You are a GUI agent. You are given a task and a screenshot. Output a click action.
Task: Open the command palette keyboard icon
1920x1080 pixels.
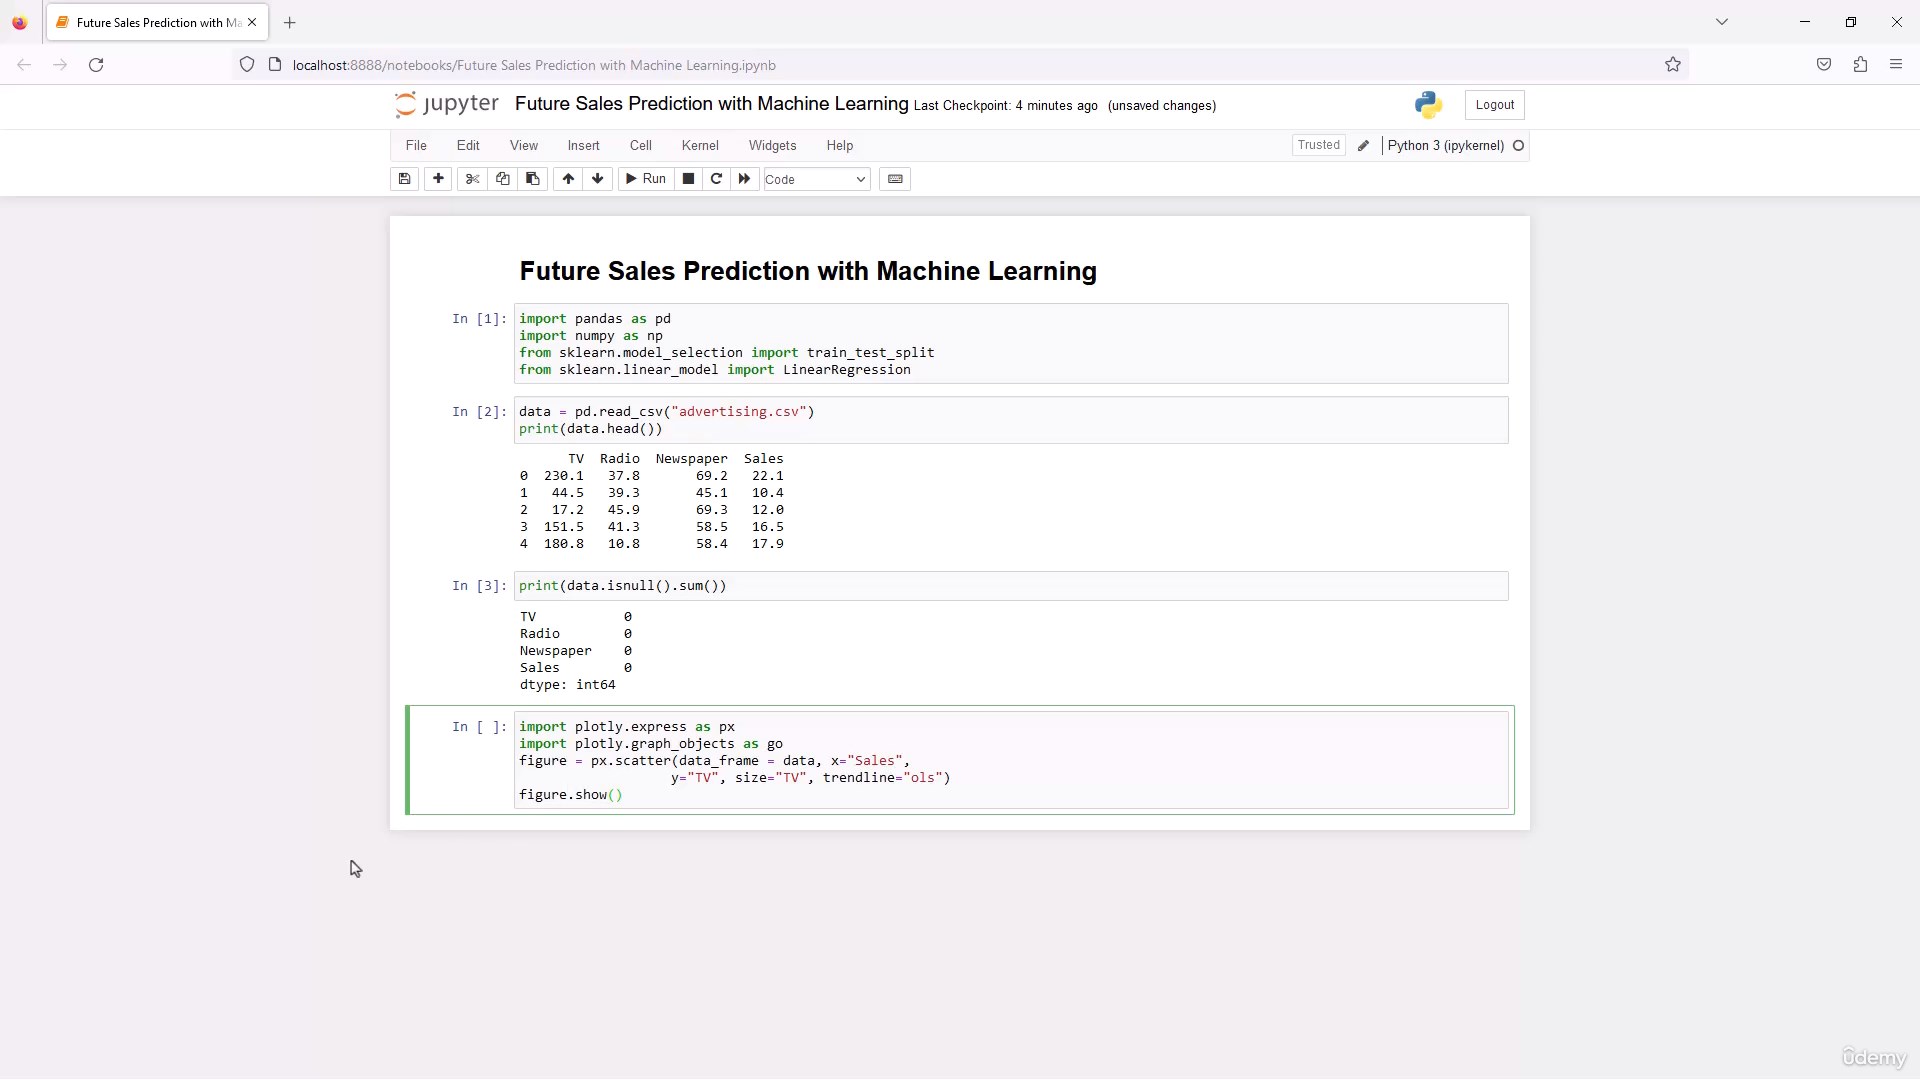coord(895,179)
